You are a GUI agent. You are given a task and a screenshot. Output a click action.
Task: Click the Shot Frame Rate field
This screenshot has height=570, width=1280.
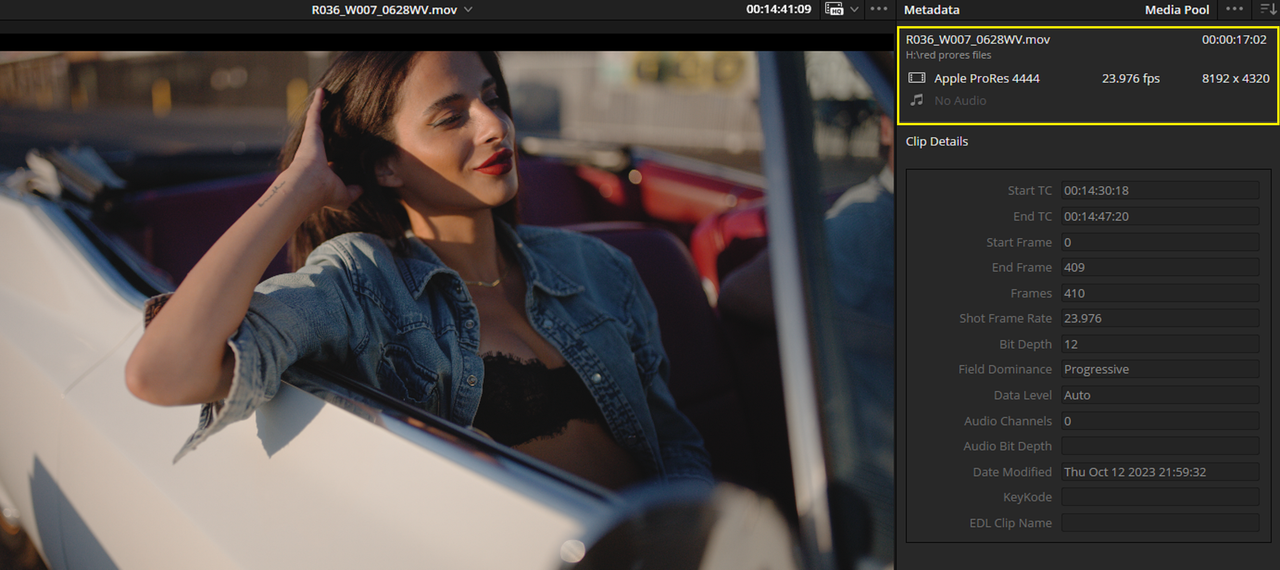tap(1160, 318)
